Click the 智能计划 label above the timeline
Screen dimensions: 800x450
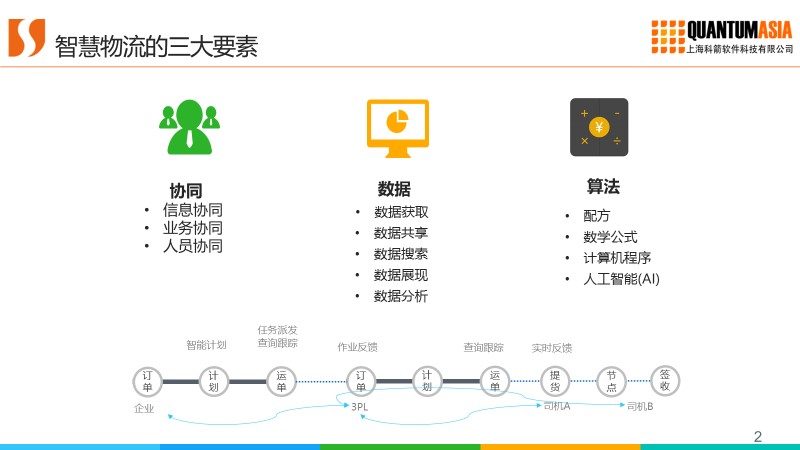(206, 345)
